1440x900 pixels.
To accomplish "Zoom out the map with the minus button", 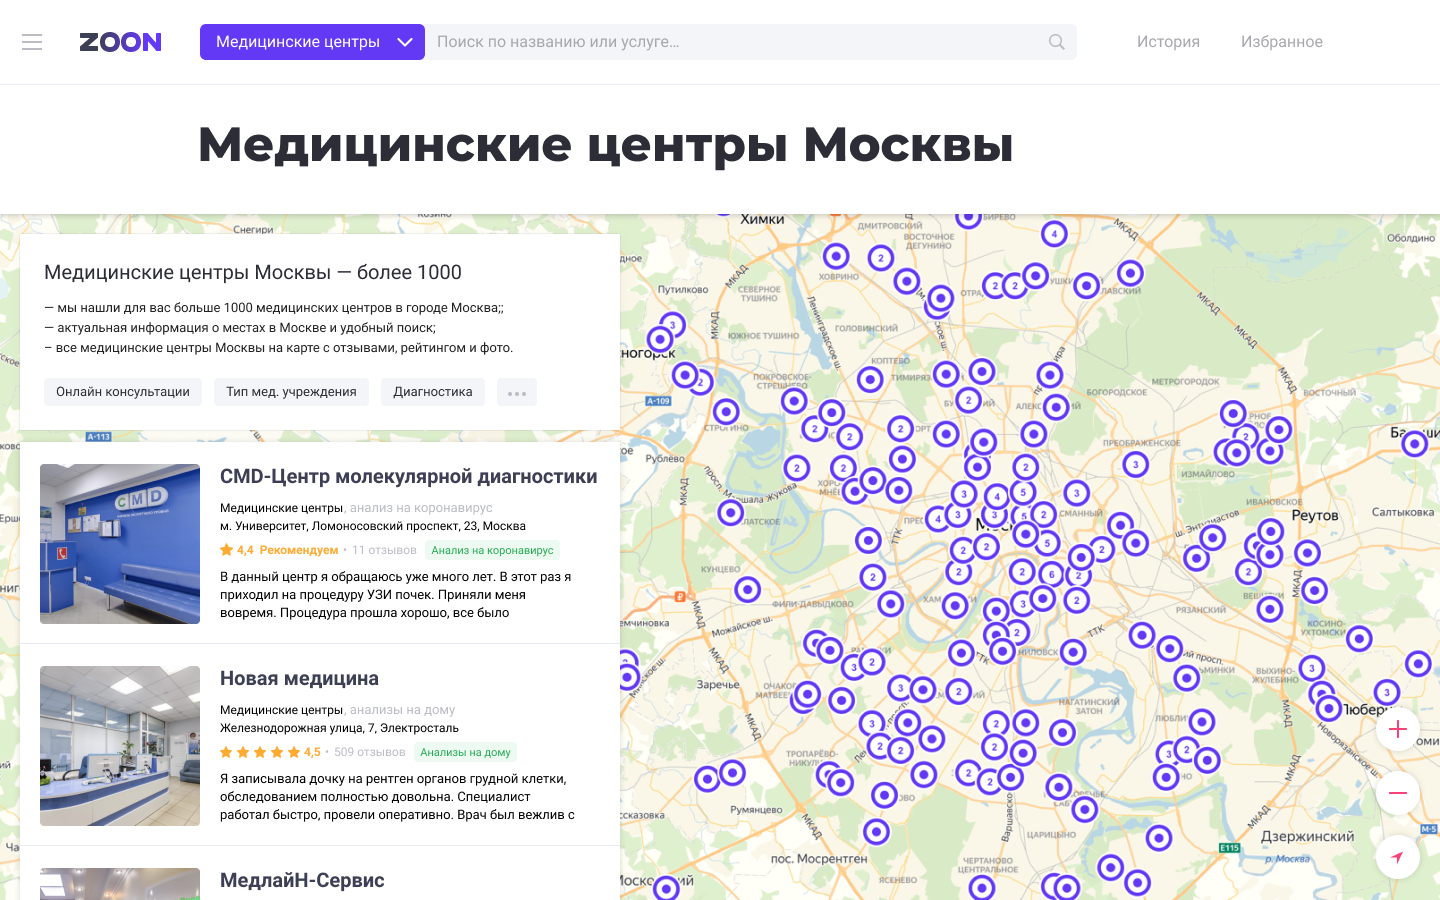I will 1398,793.
